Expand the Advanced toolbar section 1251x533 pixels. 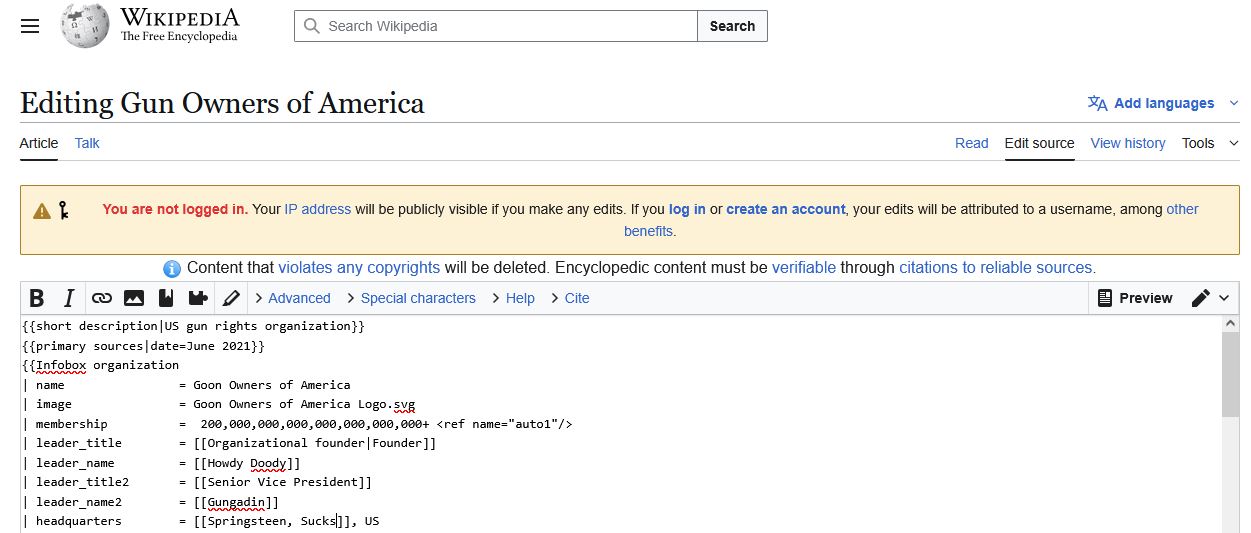click(x=292, y=298)
